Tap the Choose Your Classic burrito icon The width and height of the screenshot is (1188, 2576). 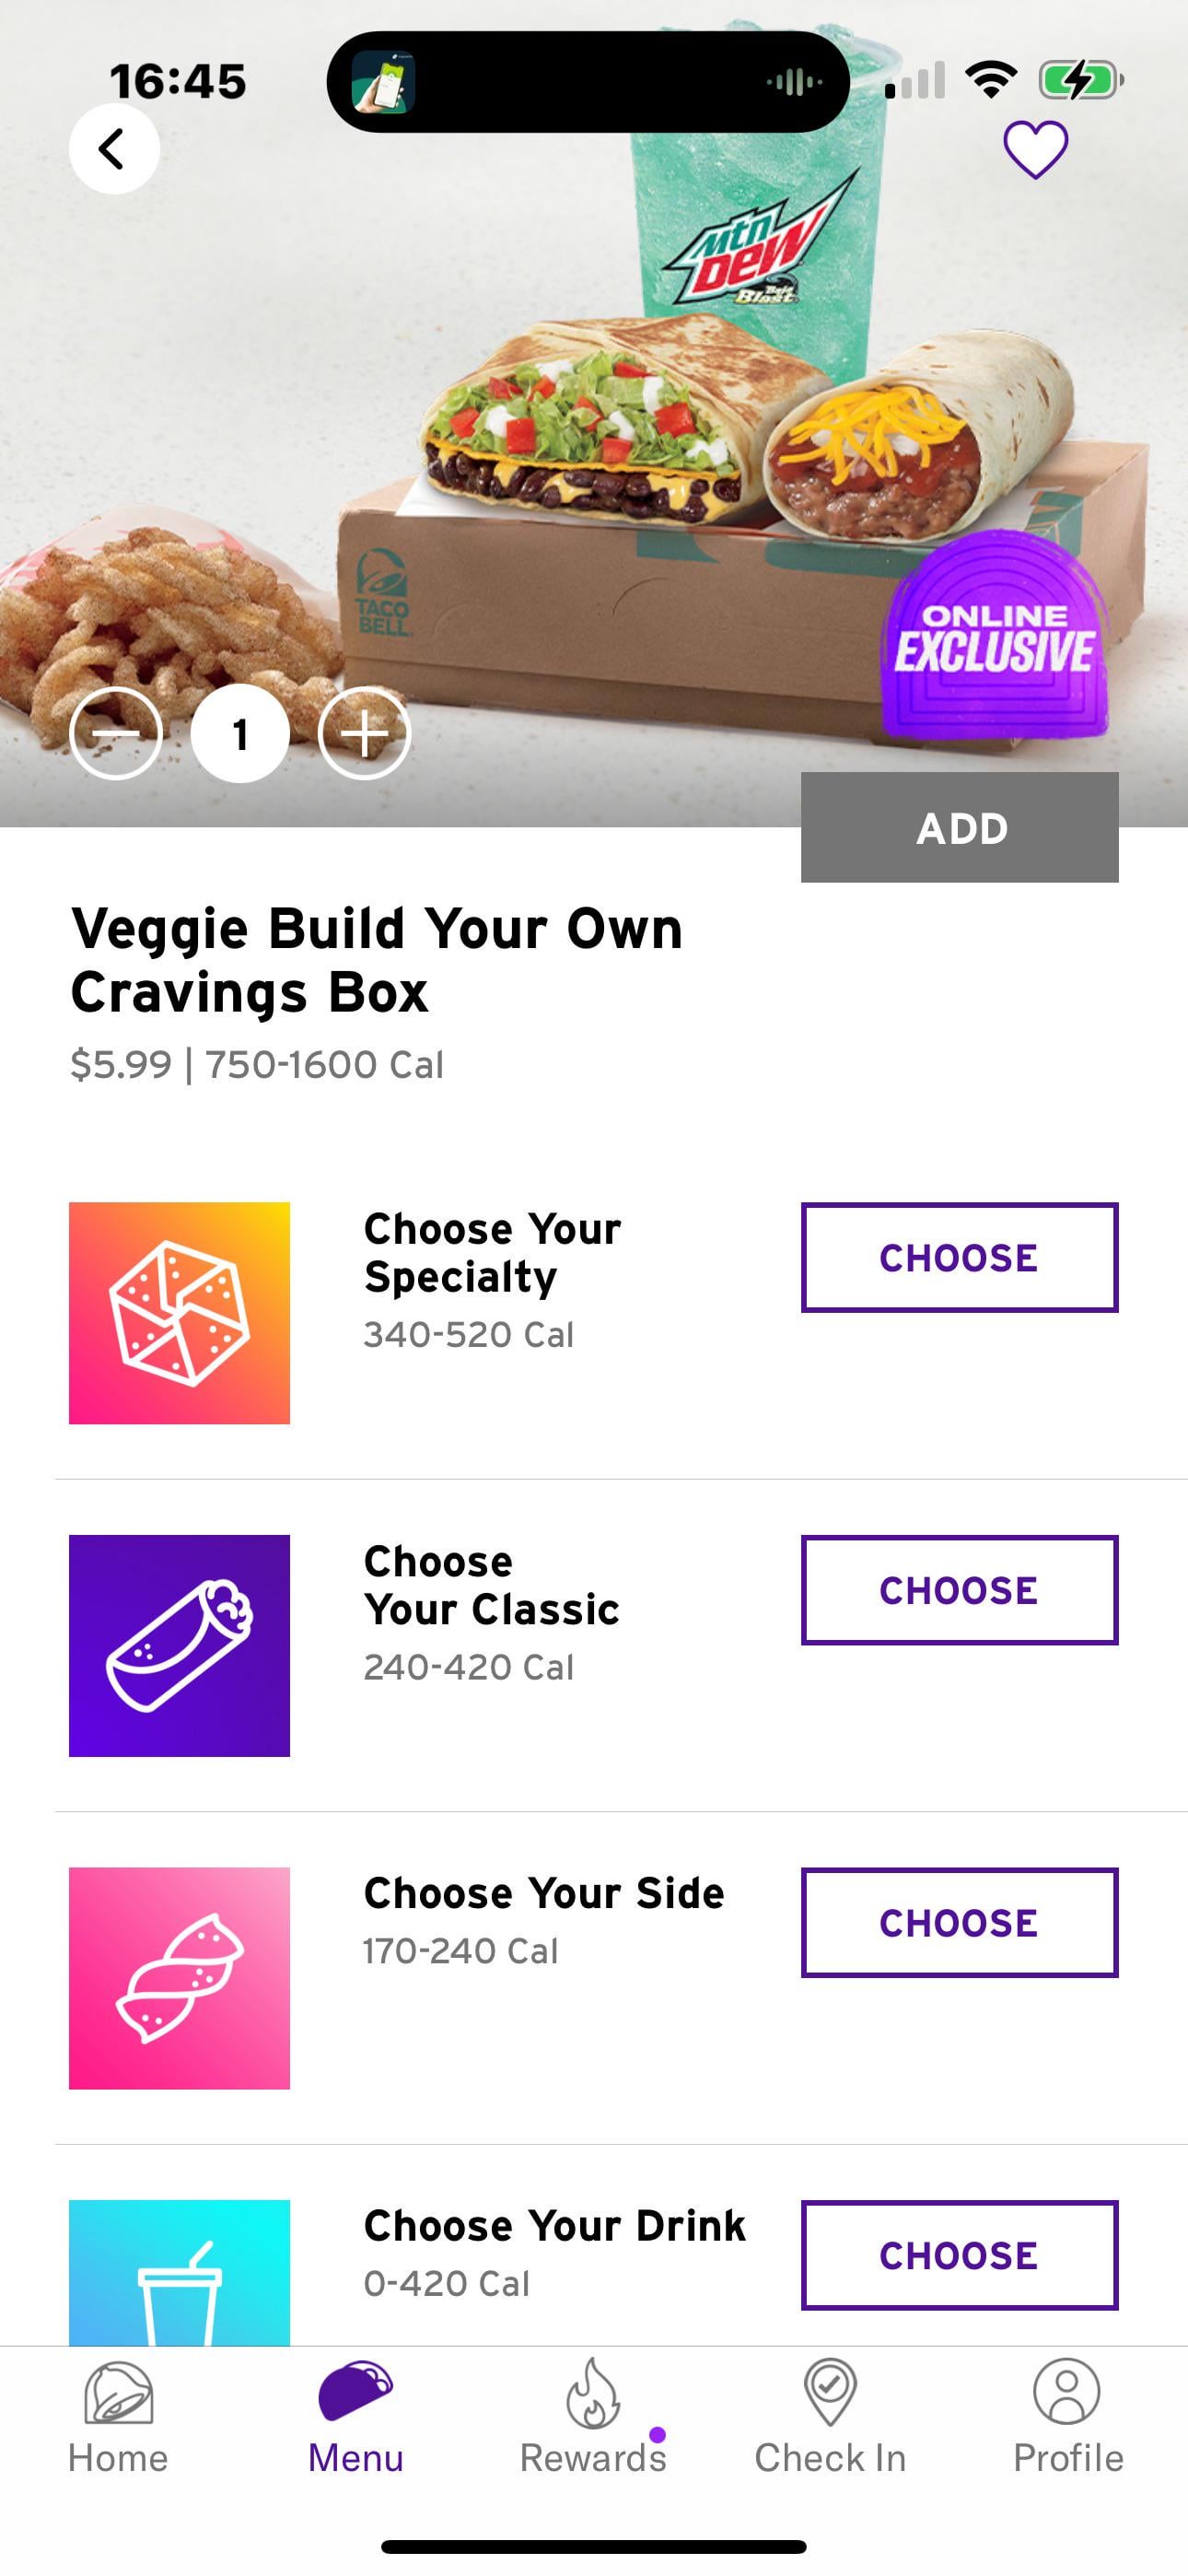[x=179, y=1645]
